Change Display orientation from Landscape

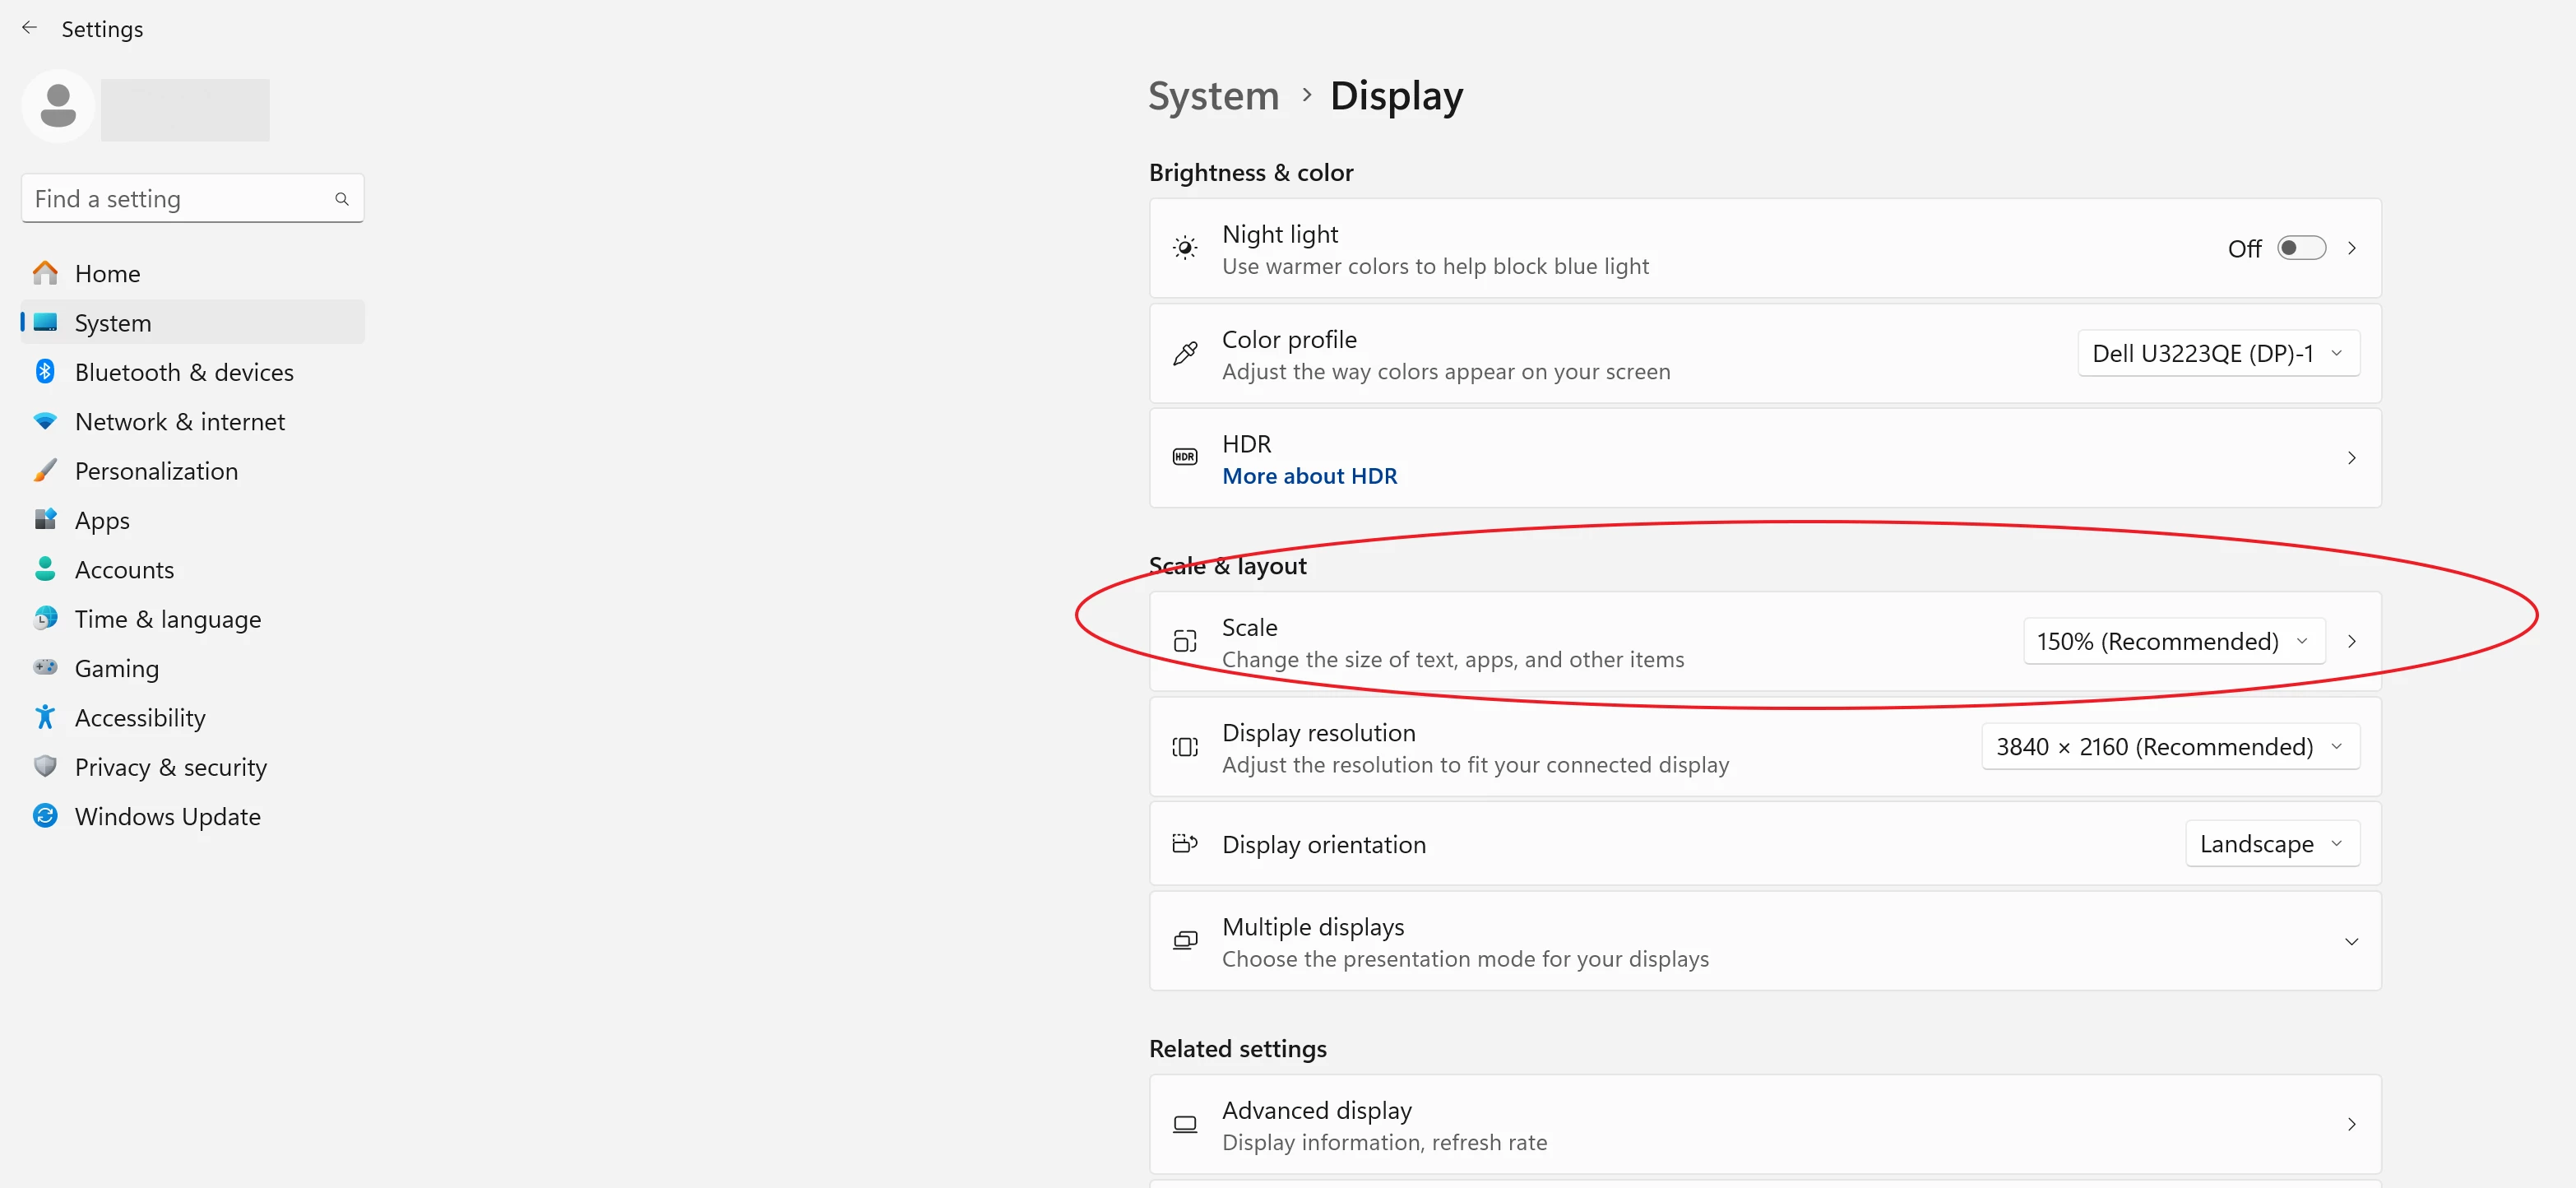(2271, 844)
